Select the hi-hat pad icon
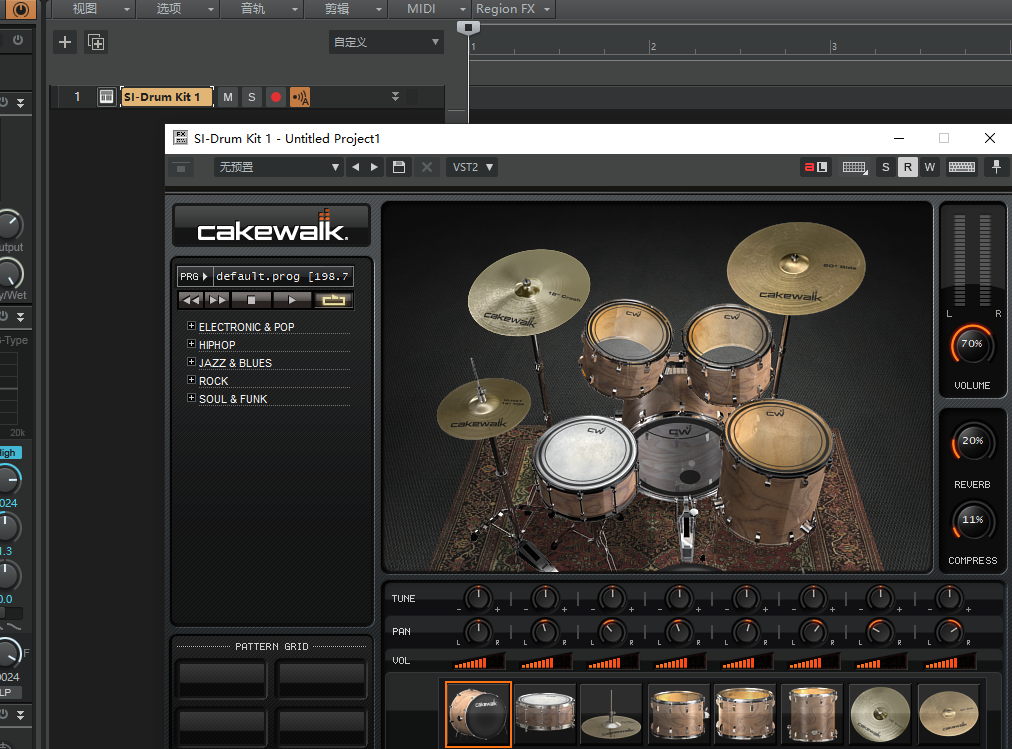1012x749 pixels. click(x=611, y=714)
